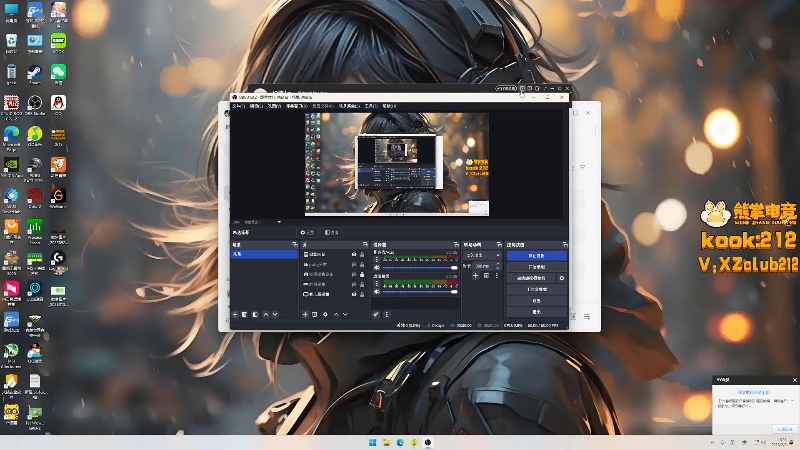
Task: Click Start Virtual Camera button
Action: point(531,279)
